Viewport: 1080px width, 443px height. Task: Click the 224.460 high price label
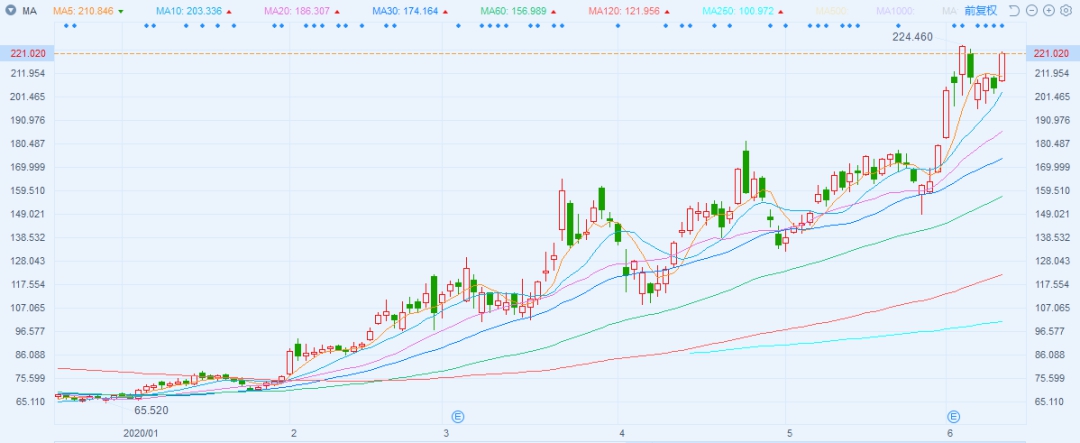coord(913,38)
